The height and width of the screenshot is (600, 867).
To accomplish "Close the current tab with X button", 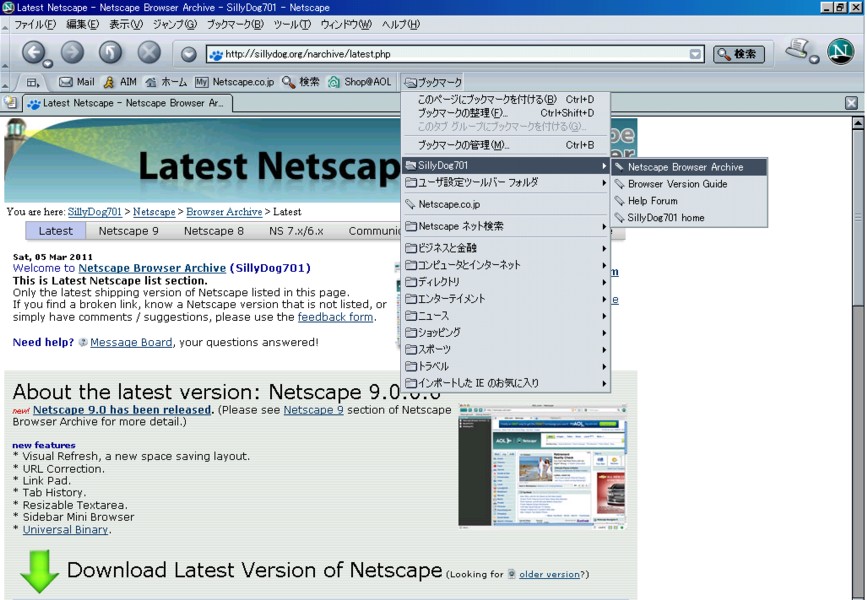I will tap(852, 103).
